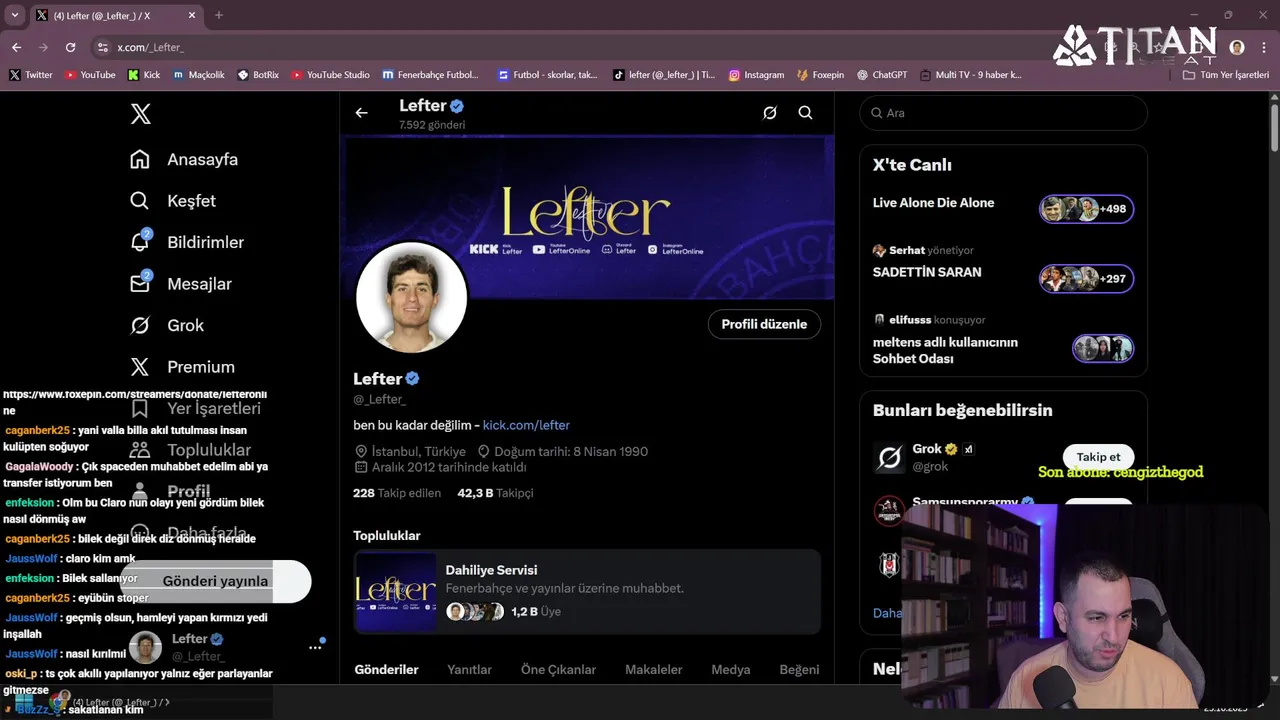View 228 Takip edilen list
1280x720 pixels.
(397, 493)
